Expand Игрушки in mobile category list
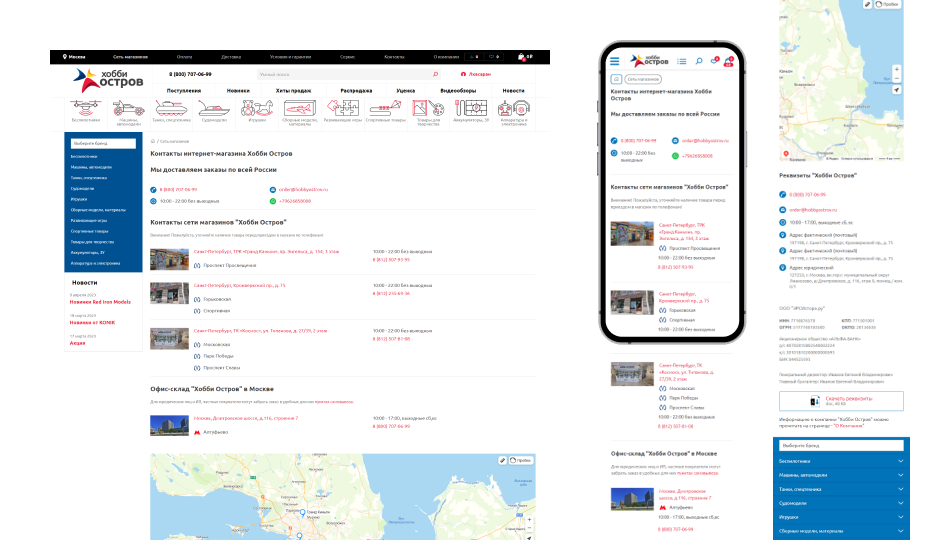Image resolution: width=950 pixels, height=540 pixels. click(x=900, y=517)
